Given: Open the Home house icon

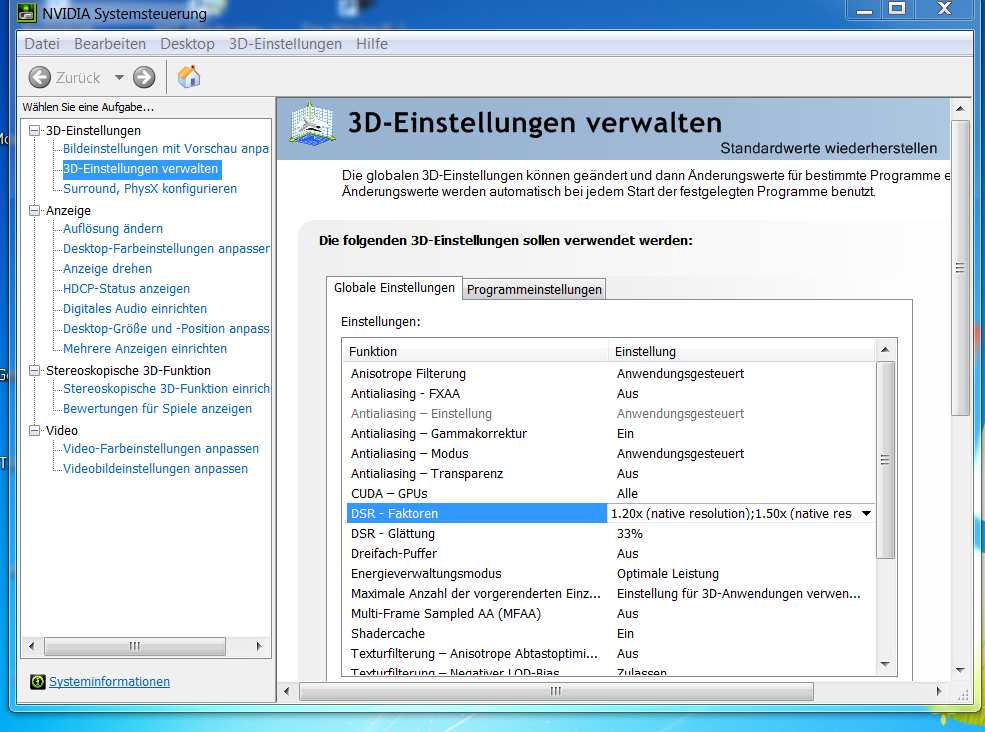Looking at the screenshot, I should click(188, 77).
